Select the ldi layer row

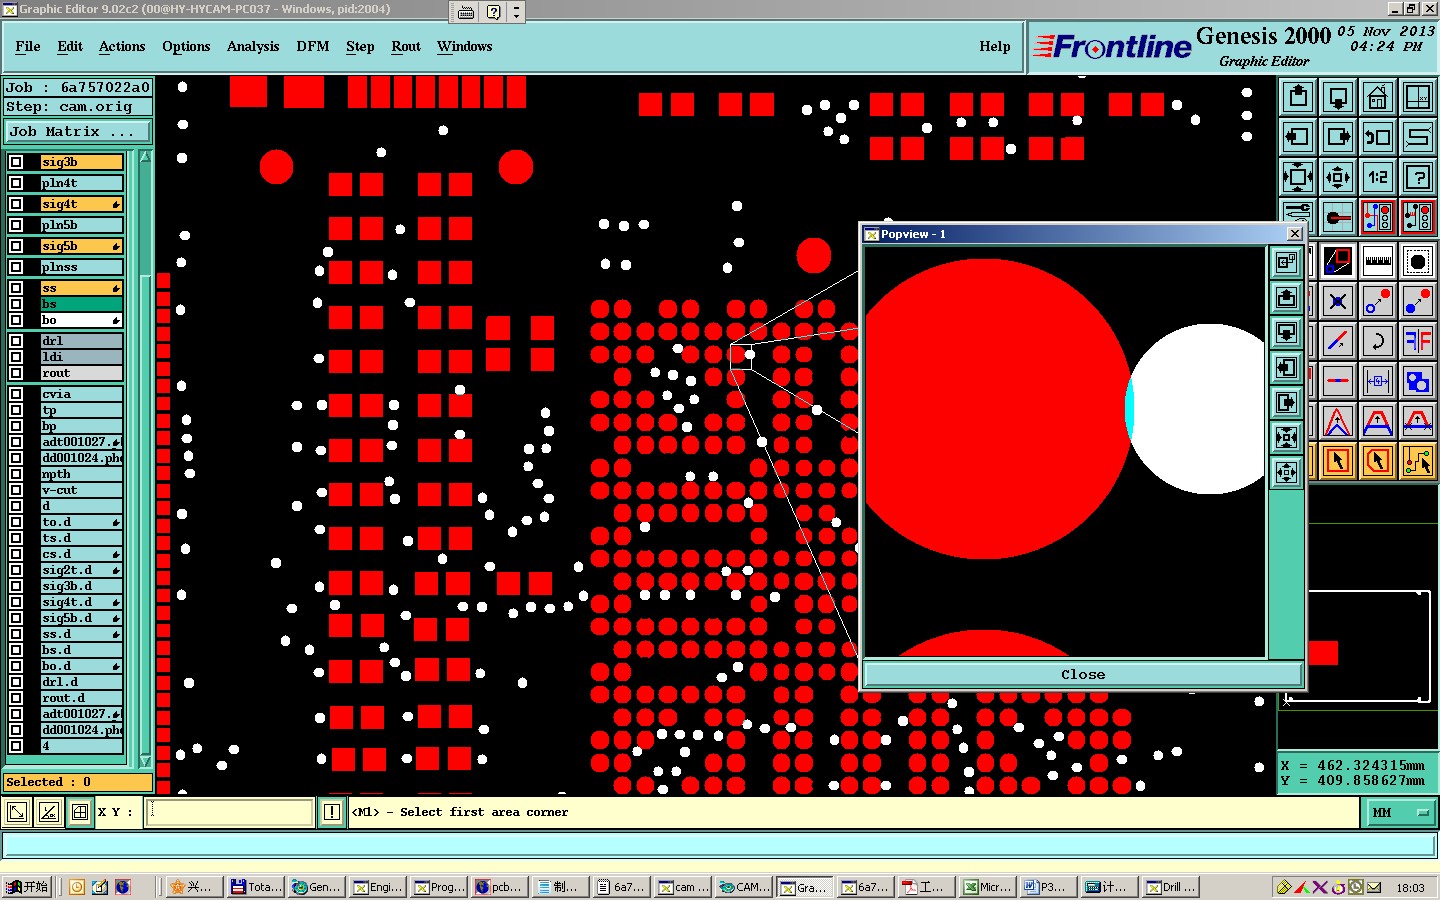pyautogui.click(x=81, y=357)
